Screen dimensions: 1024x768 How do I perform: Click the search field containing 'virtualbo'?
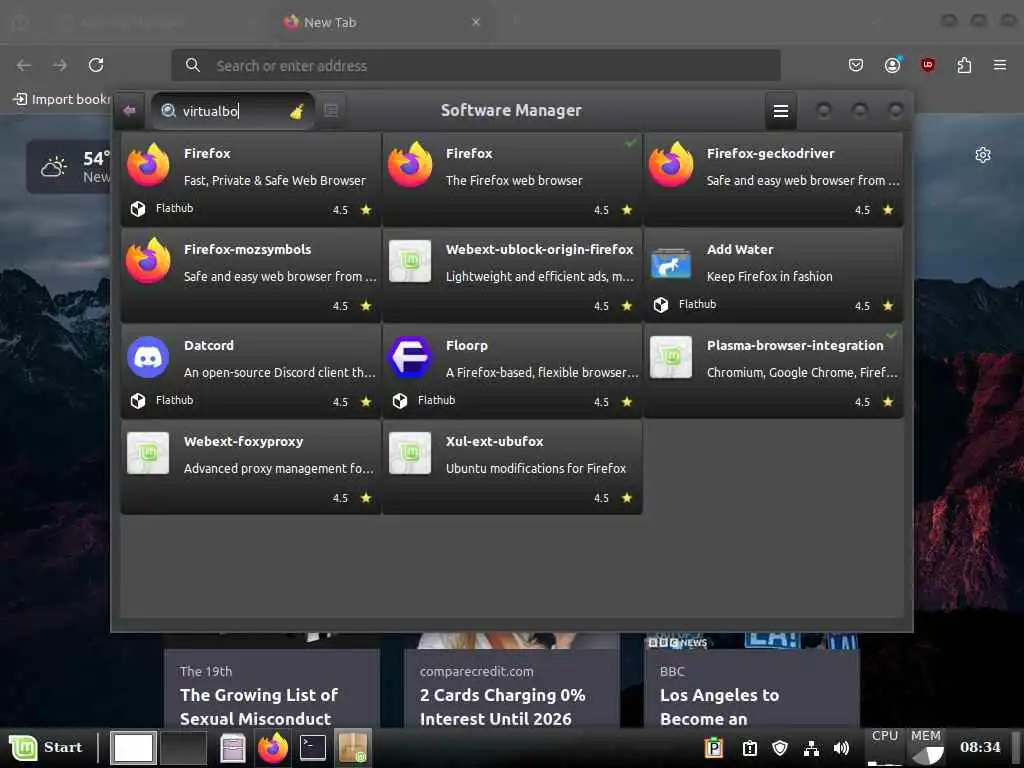tap(233, 111)
